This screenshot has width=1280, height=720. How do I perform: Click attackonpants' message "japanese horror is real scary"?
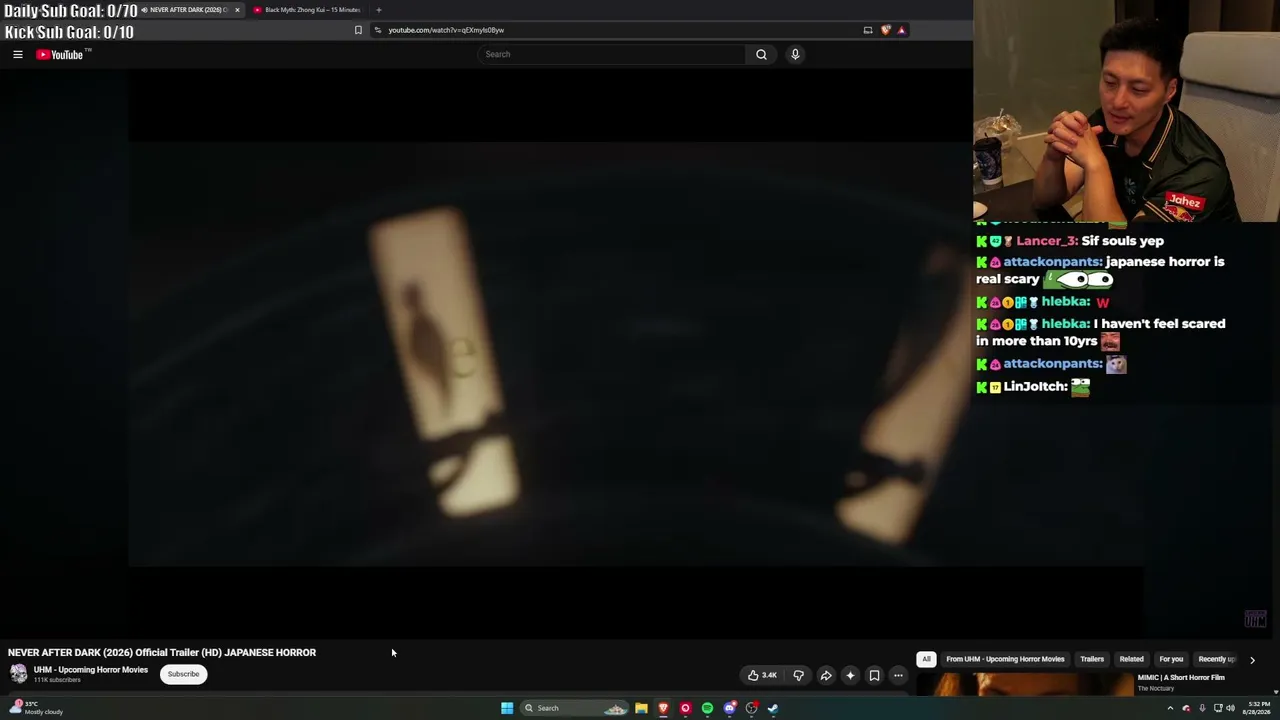[x=1100, y=270]
